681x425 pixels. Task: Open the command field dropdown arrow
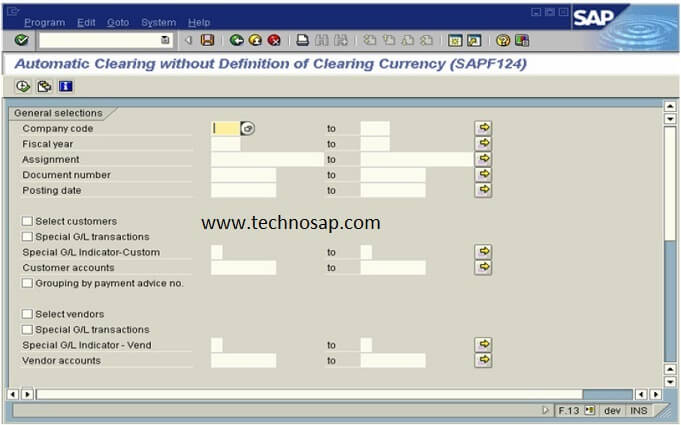pos(165,40)
